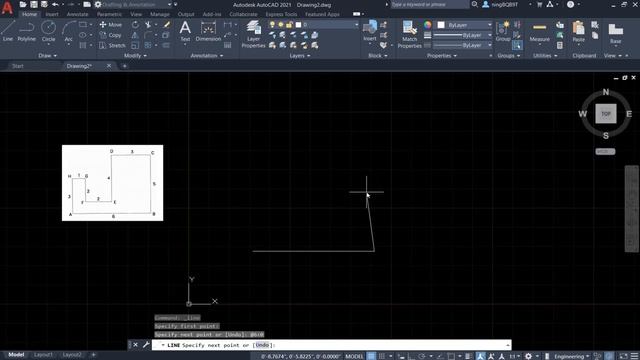Click the Undo arrow in quick access toolbar

[x=55, y=4]
